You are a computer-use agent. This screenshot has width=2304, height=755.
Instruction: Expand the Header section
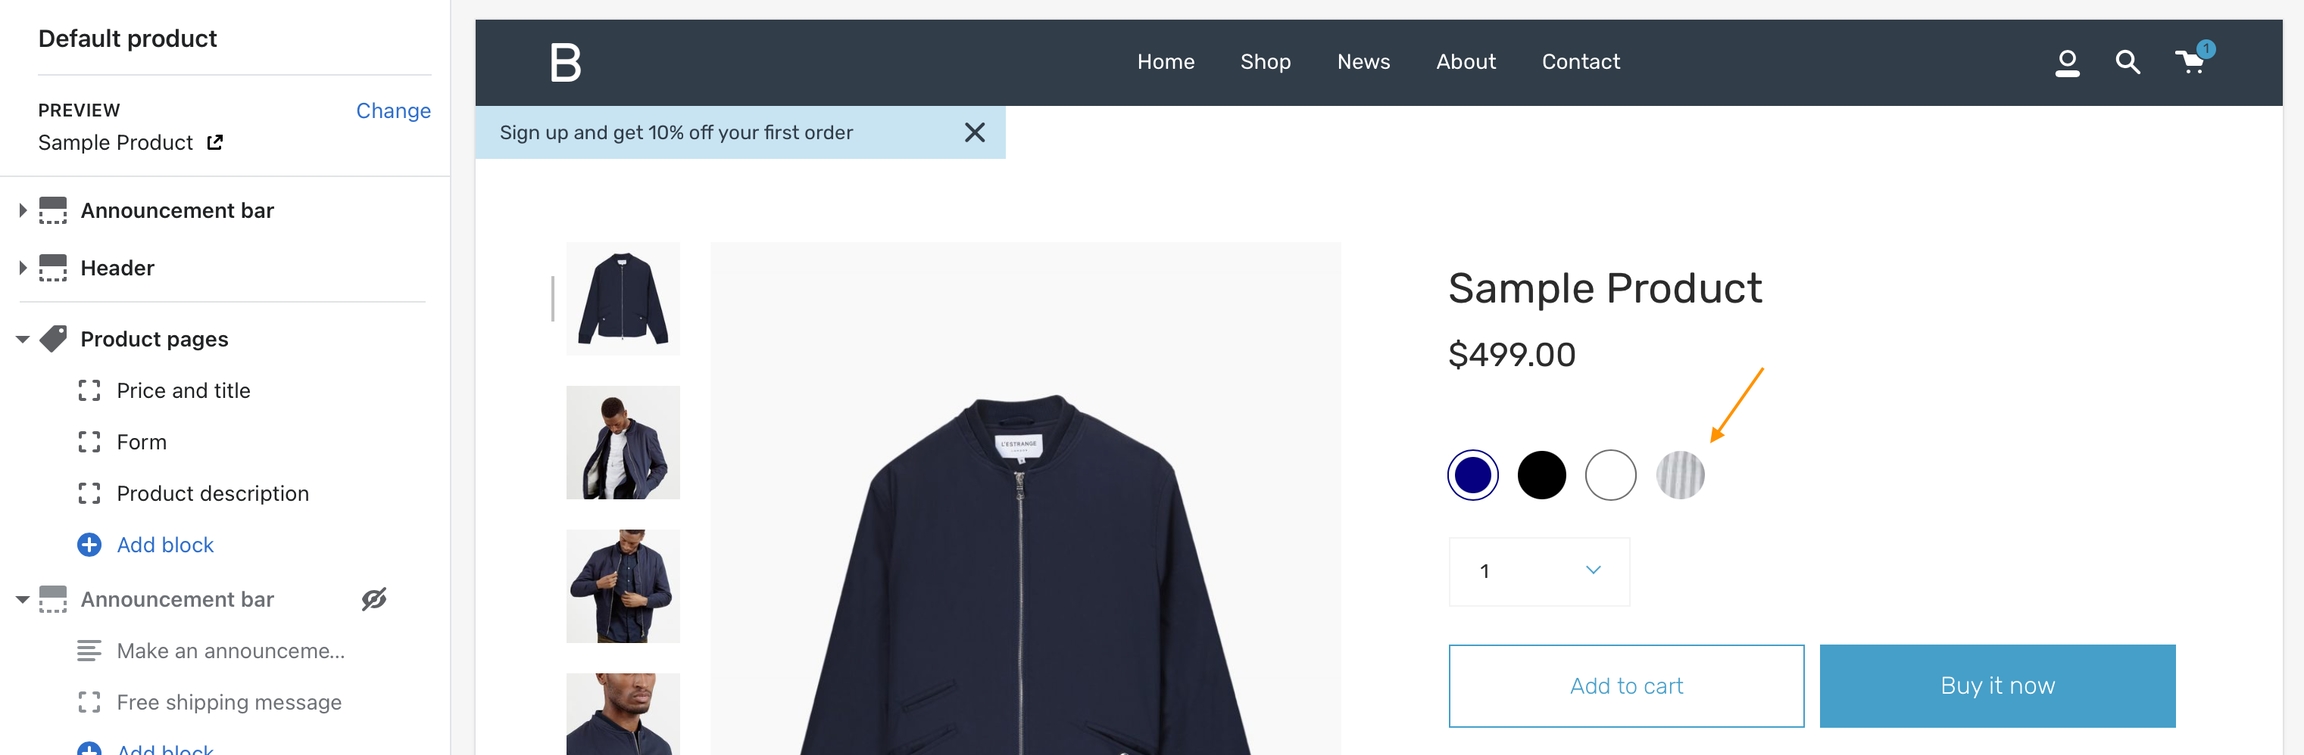point(22,268)
